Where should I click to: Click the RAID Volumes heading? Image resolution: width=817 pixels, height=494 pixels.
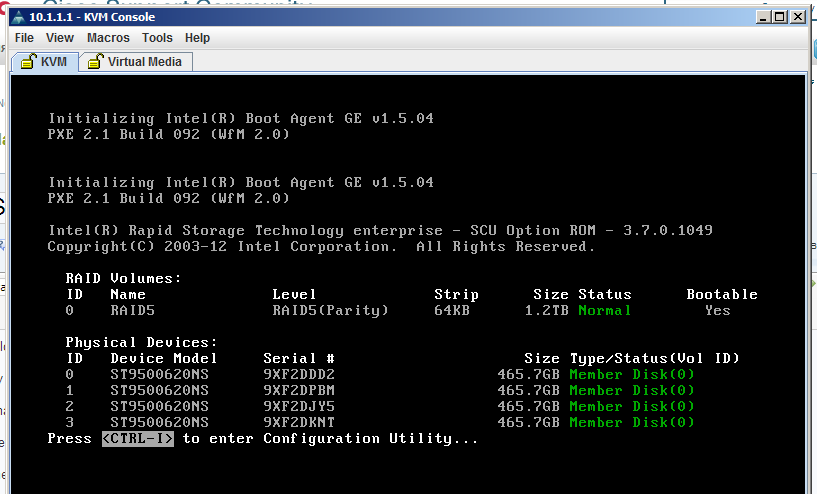click(123, 279)
